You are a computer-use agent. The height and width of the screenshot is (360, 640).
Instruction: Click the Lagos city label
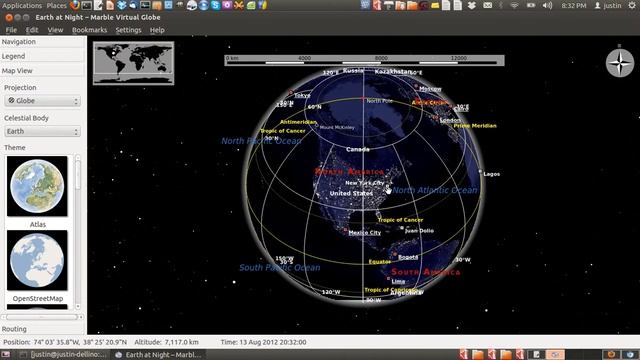click(491, 174)
